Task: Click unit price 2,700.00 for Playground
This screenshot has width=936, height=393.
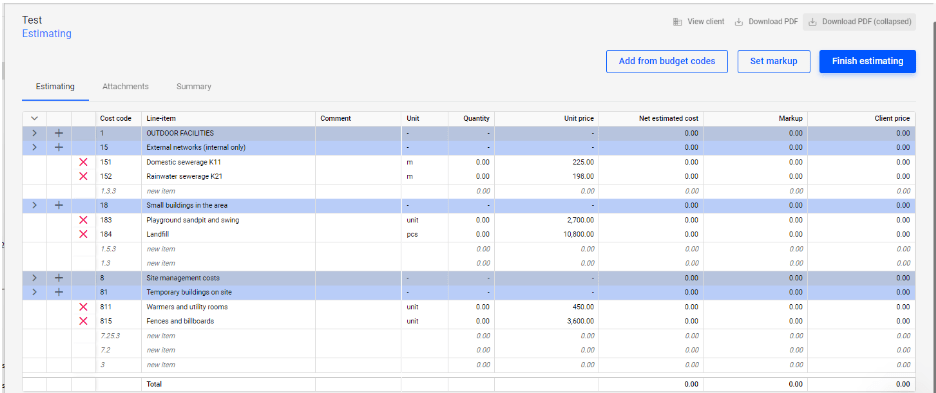Action: [546, 220]
